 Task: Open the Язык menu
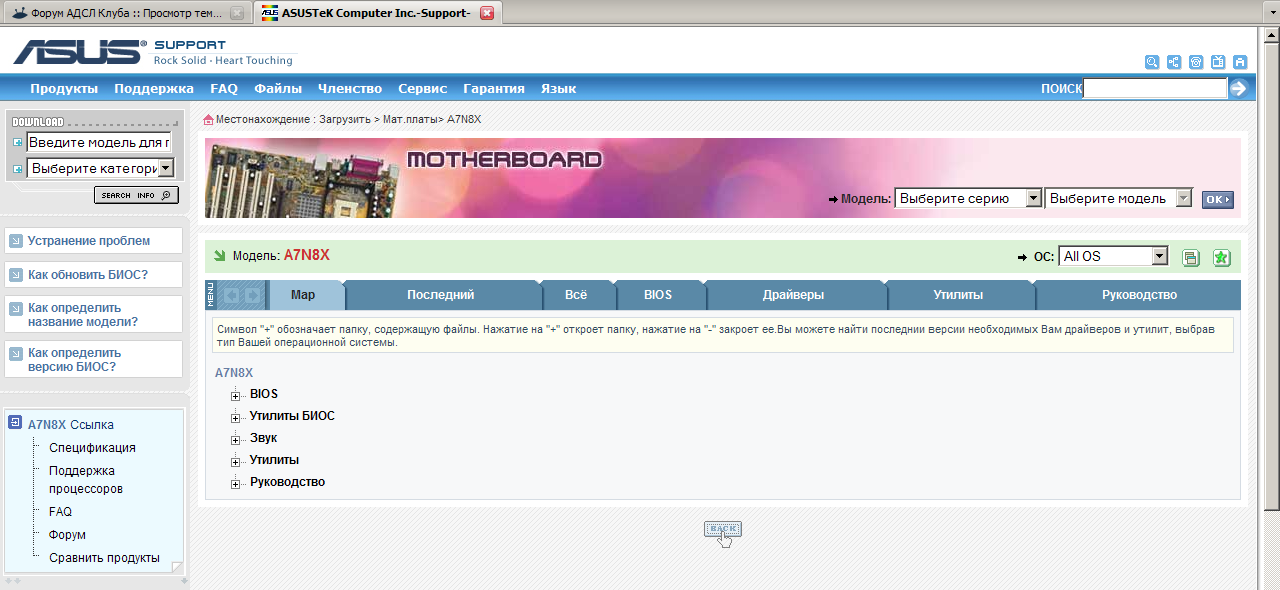coord(558,88)
